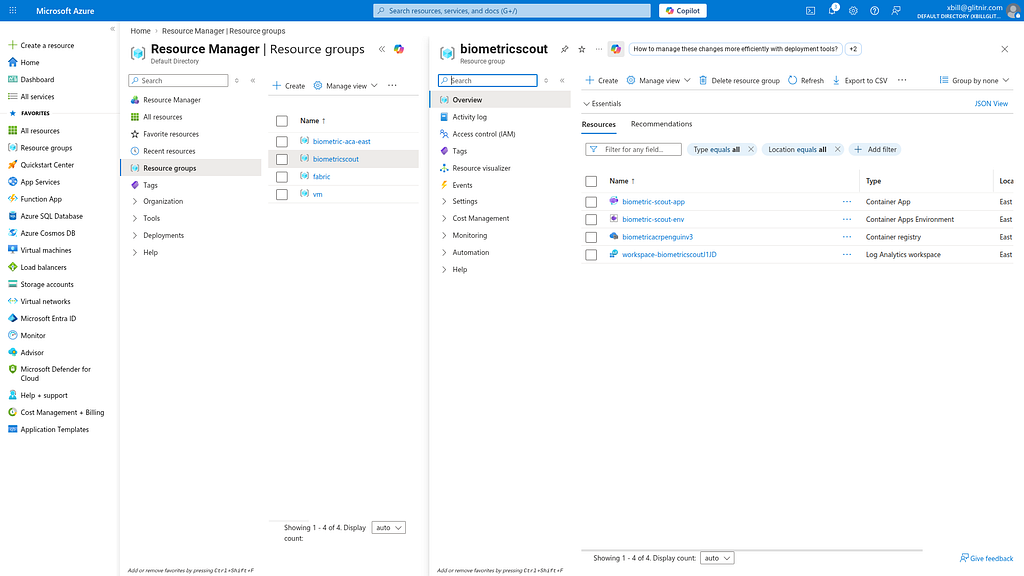Image resolution: width=1024 pixels, height=576 pixels.
Task: Check the biometricacrpenguinv3 resource box
Action: [x=591, y=238]
